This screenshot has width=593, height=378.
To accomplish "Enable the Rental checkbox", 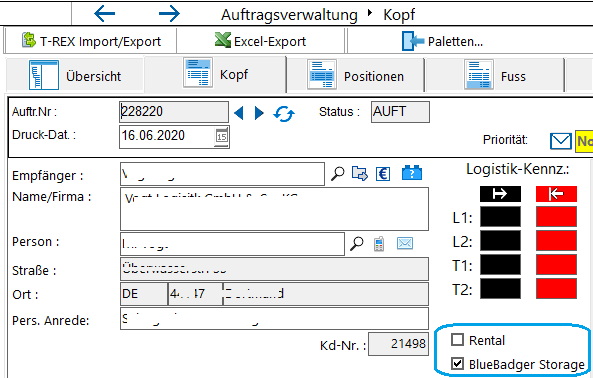I will click(457, 340).
